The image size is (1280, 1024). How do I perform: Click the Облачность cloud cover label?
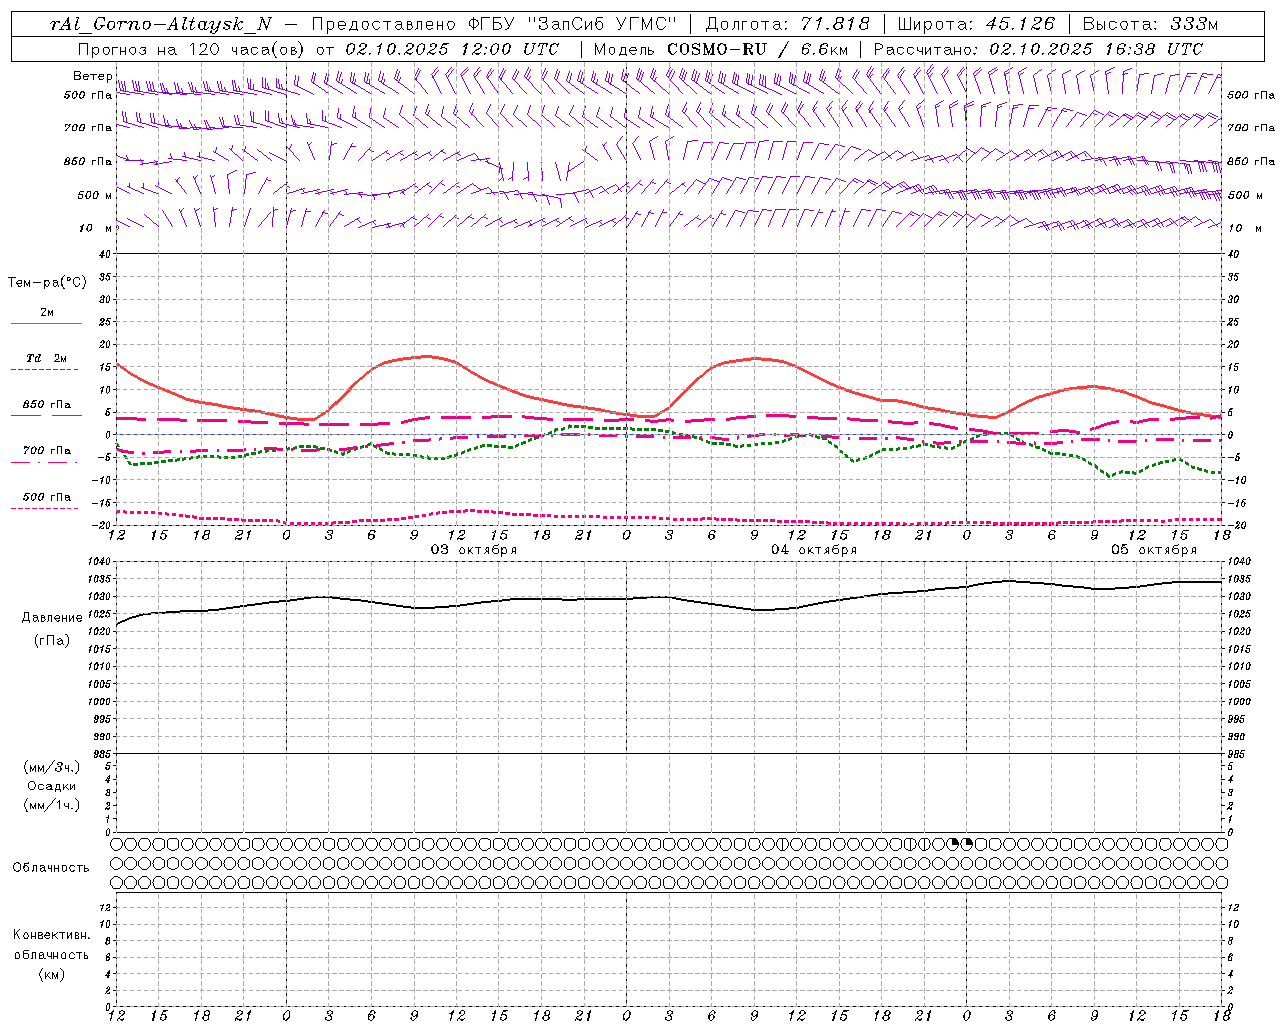pos(51,868)
